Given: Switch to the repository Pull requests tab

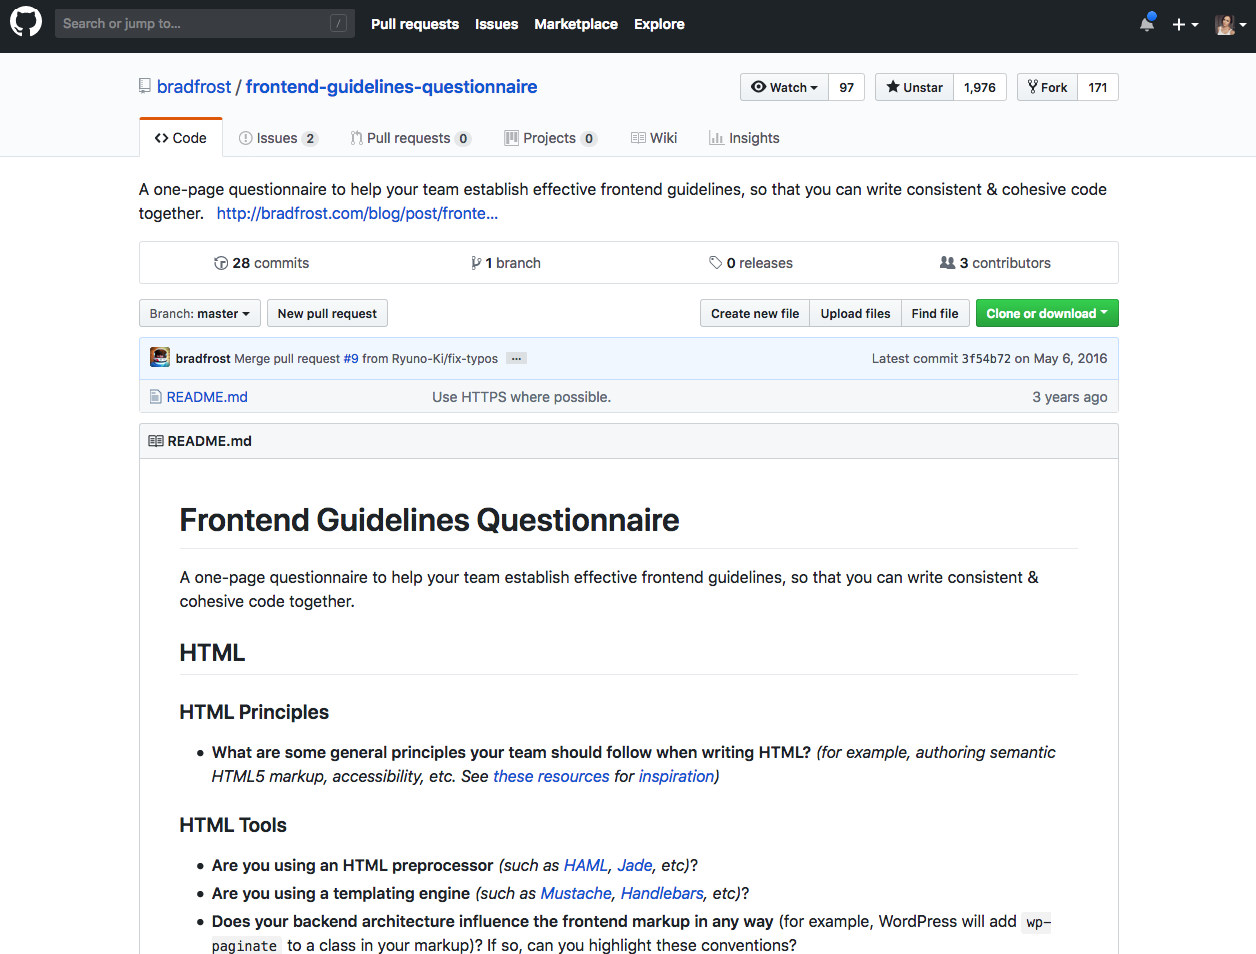Looking at the screenshot, I should click(x=410, y=138).
